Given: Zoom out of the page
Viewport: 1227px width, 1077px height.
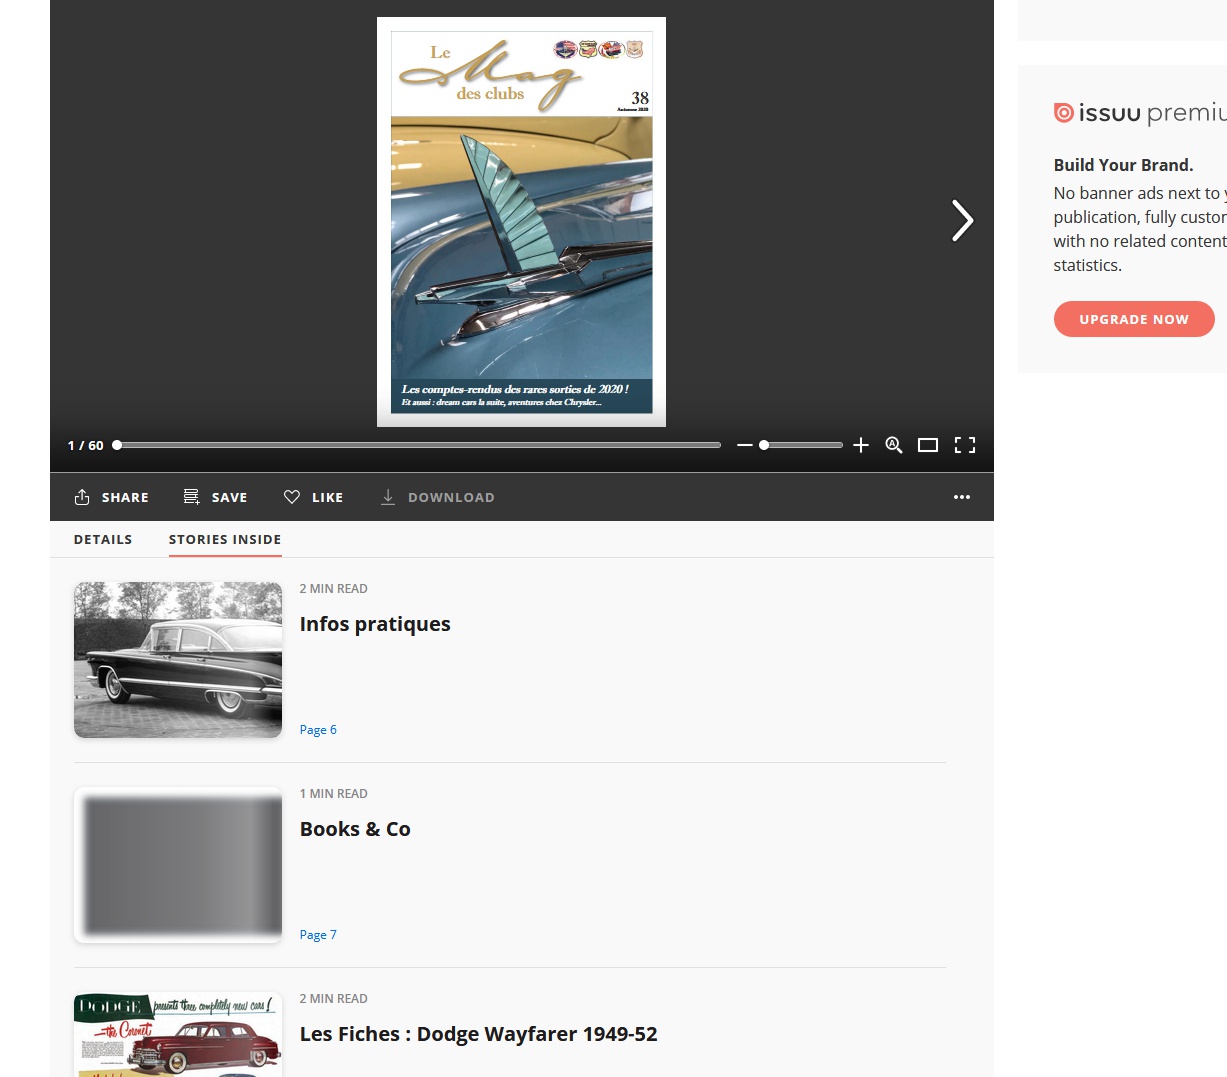Looking at the screenshot, I should pyautogui.click(x=744, y=445).
